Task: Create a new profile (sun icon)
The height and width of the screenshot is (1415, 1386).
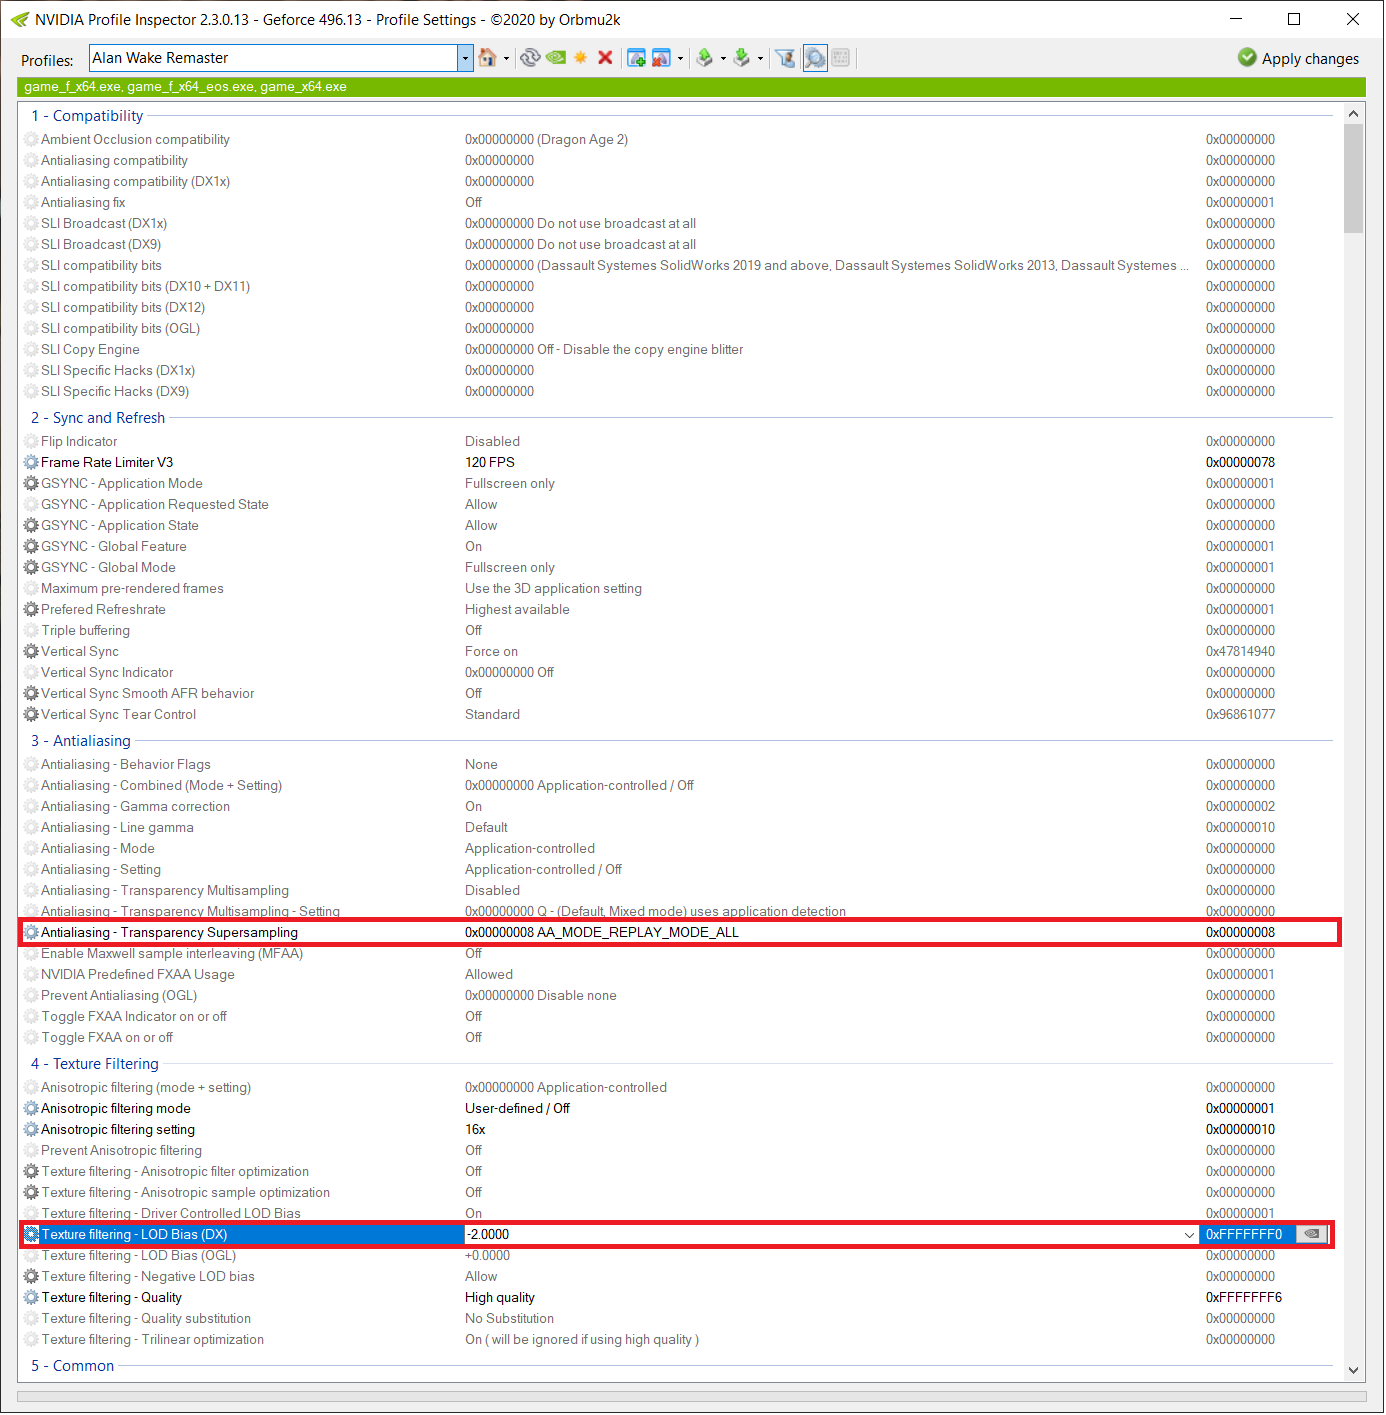Action: pyautogui.click(x=580, y=58)
